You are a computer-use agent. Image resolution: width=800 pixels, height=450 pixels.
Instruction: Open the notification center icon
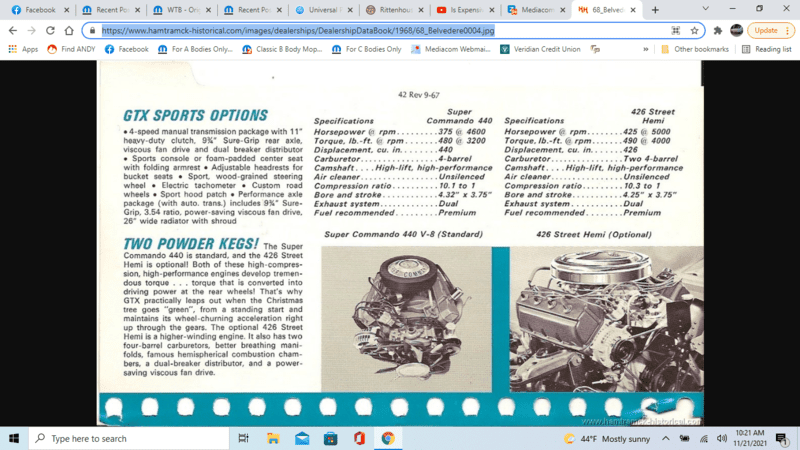click(781, 438)
